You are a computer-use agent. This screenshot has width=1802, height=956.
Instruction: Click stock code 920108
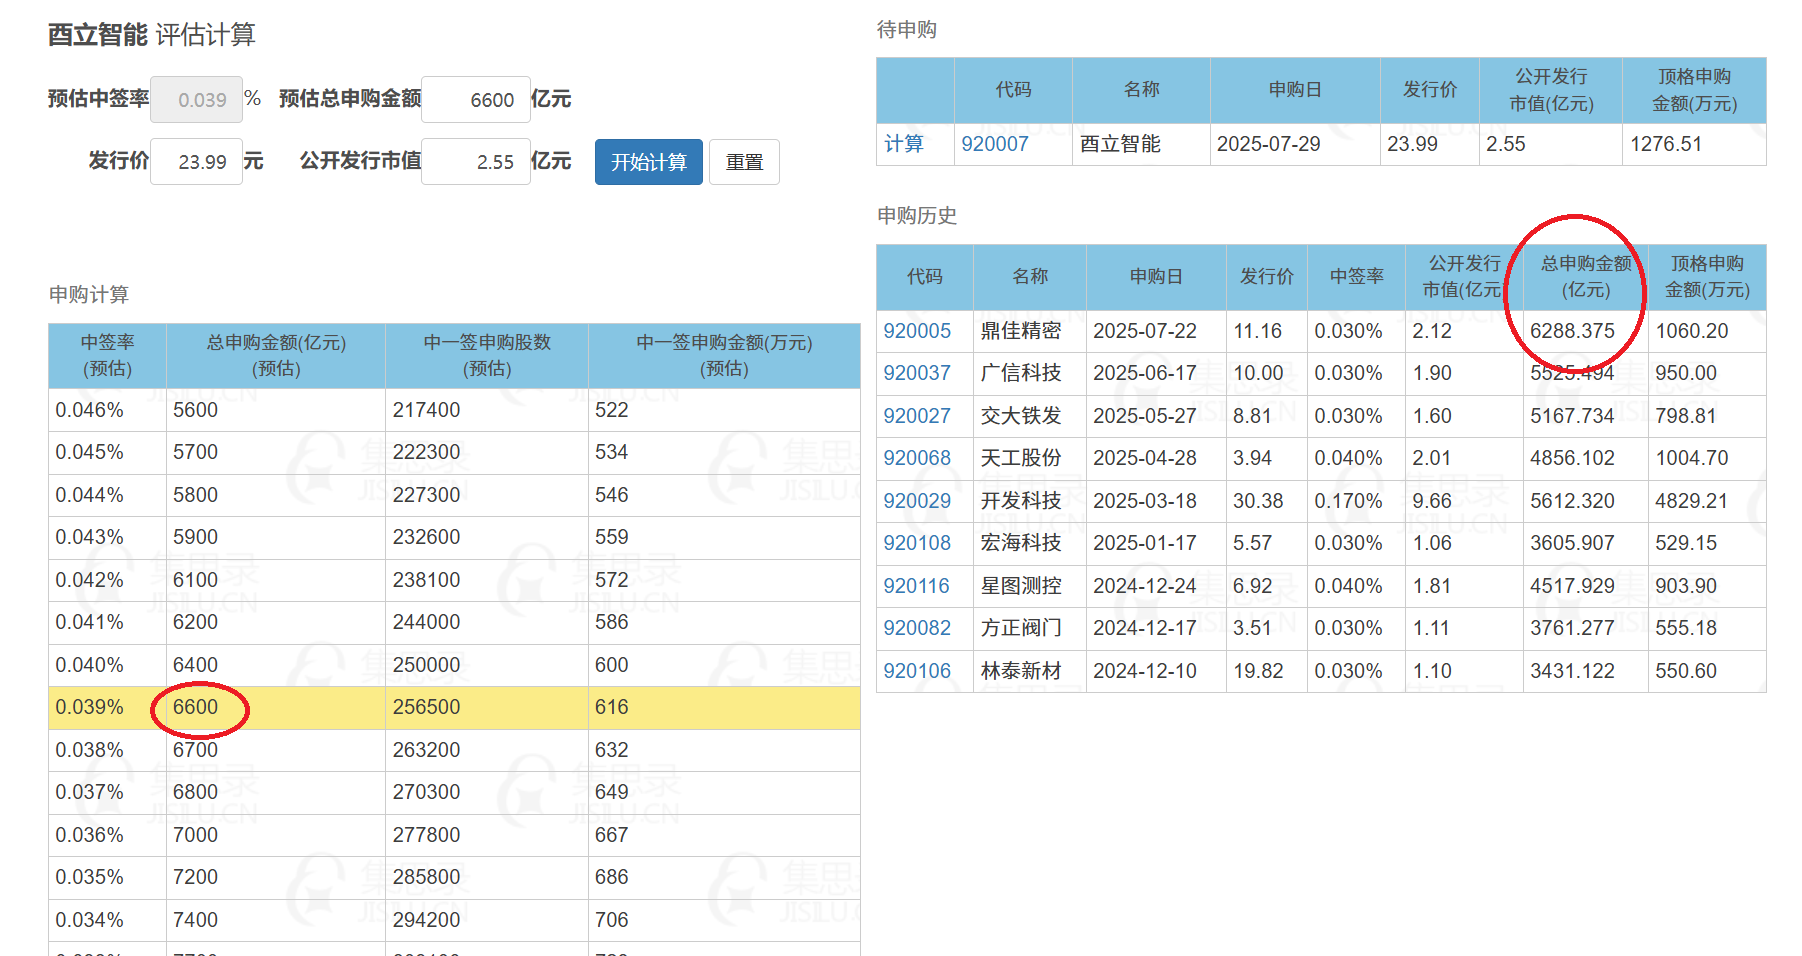coord(917,543)
